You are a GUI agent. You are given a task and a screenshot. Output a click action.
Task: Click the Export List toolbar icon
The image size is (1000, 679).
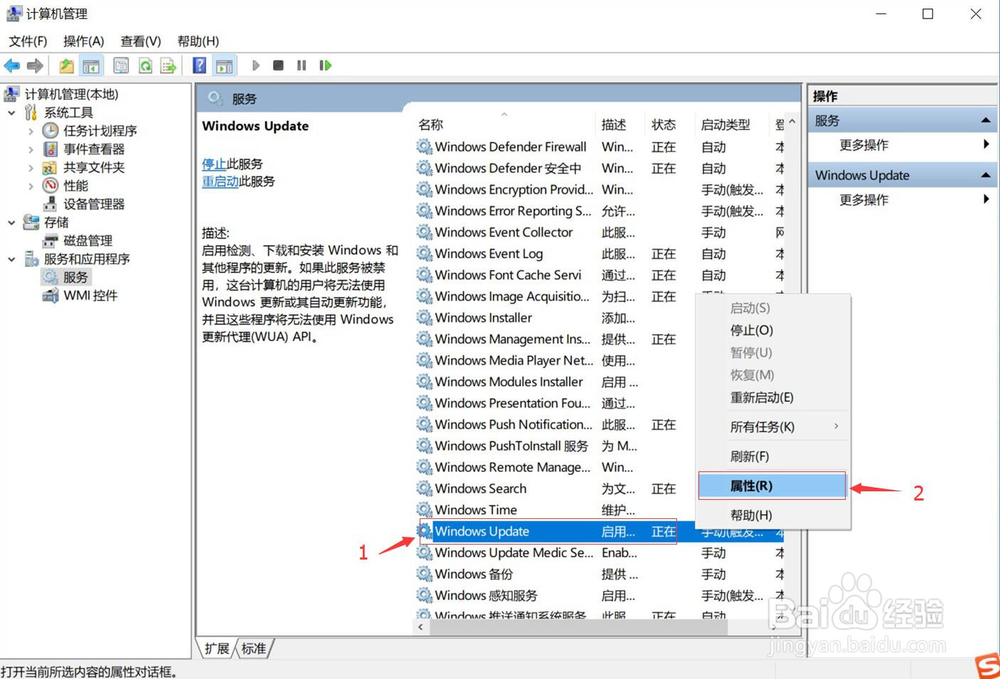click(168, 65)
